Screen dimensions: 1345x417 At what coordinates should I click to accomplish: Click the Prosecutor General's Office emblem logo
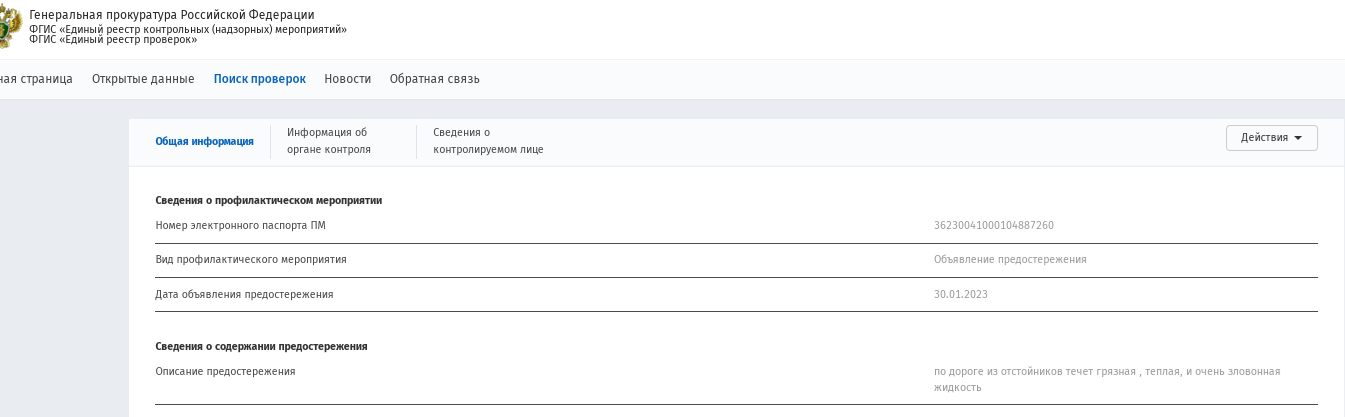(x=10, y=27)
